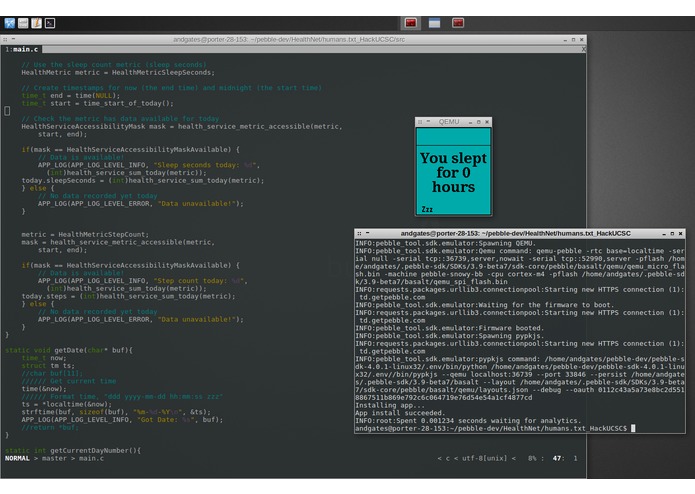695x494 pixels.
Task: Click 'start = time_start_of_today();' code line
Action: click(97, 103)
